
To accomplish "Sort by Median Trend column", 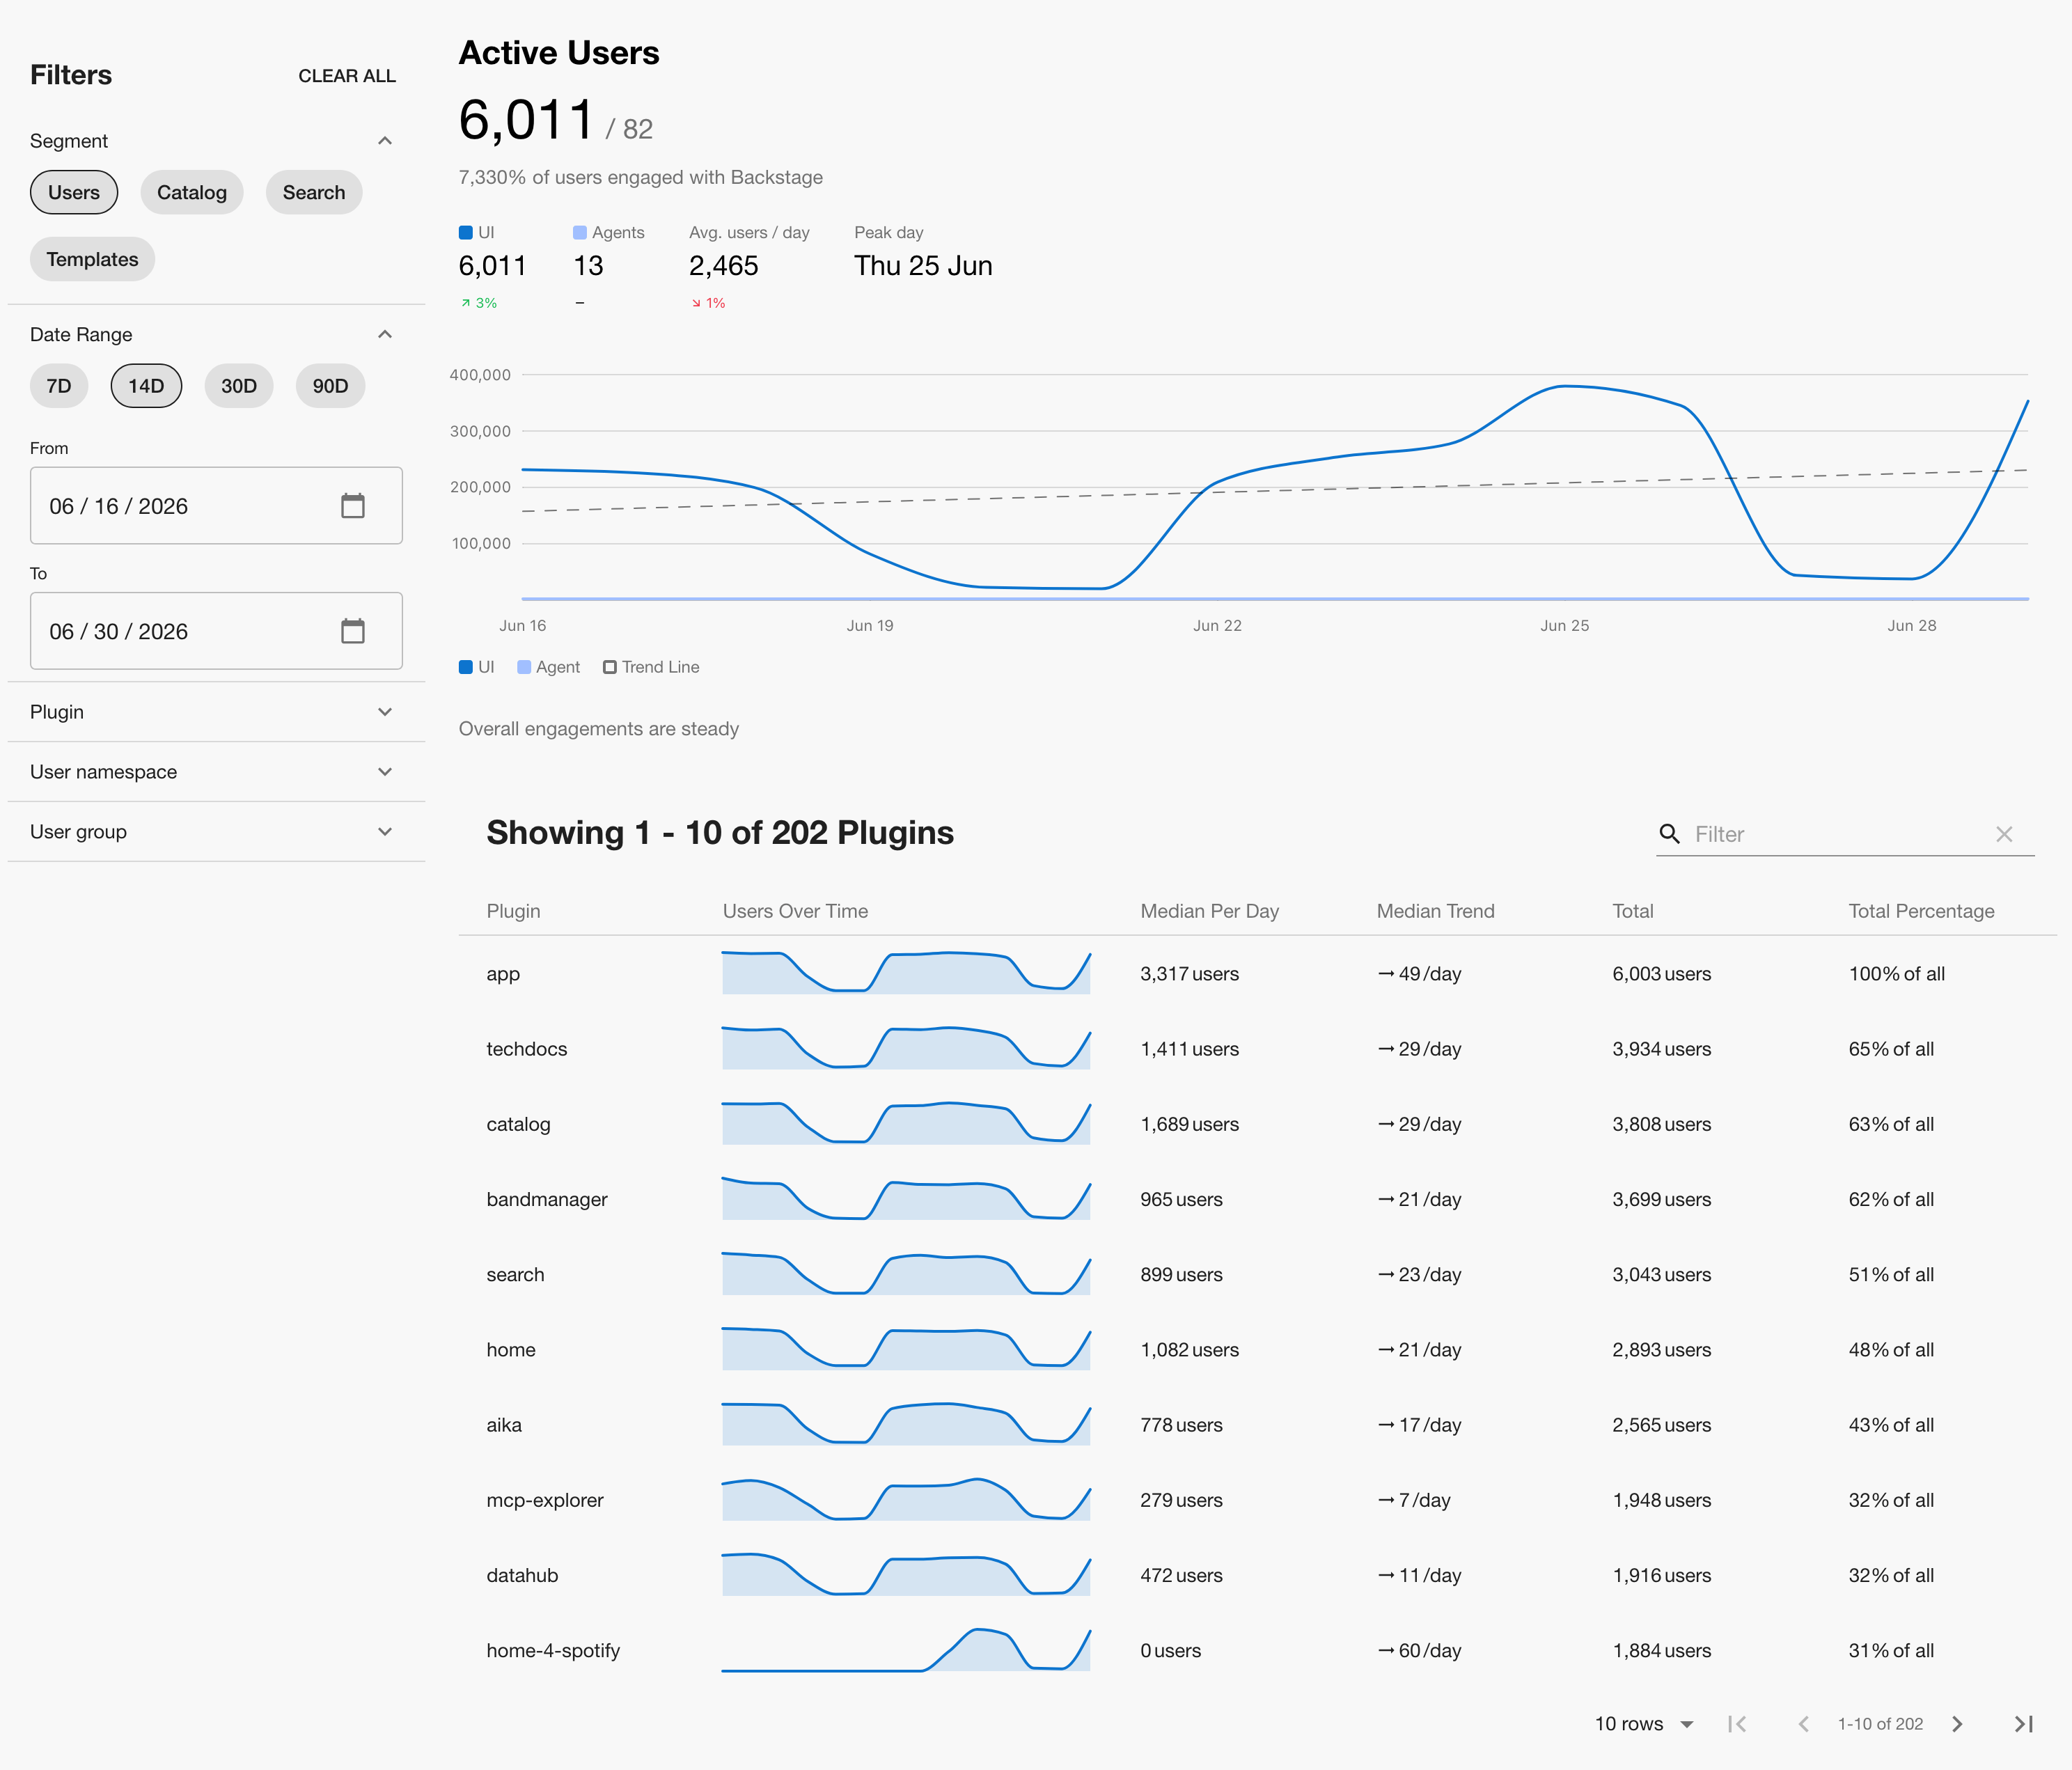I will pyautogui.click(x=1435, y=911).
